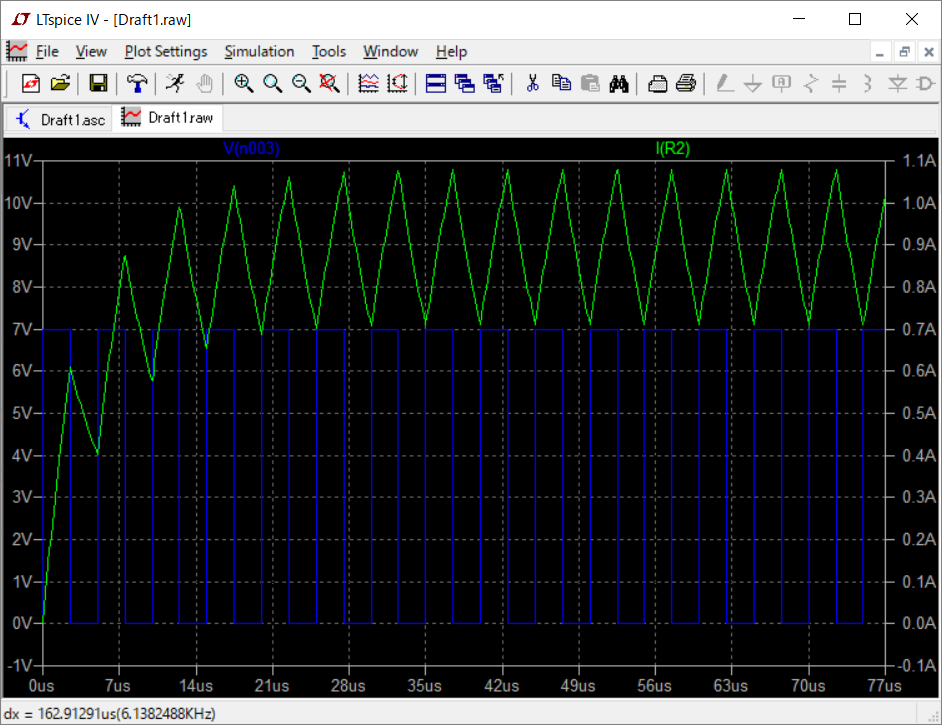Click the 0us time axis label
Viewport: 942px width, 725px height.
[41, 686]
